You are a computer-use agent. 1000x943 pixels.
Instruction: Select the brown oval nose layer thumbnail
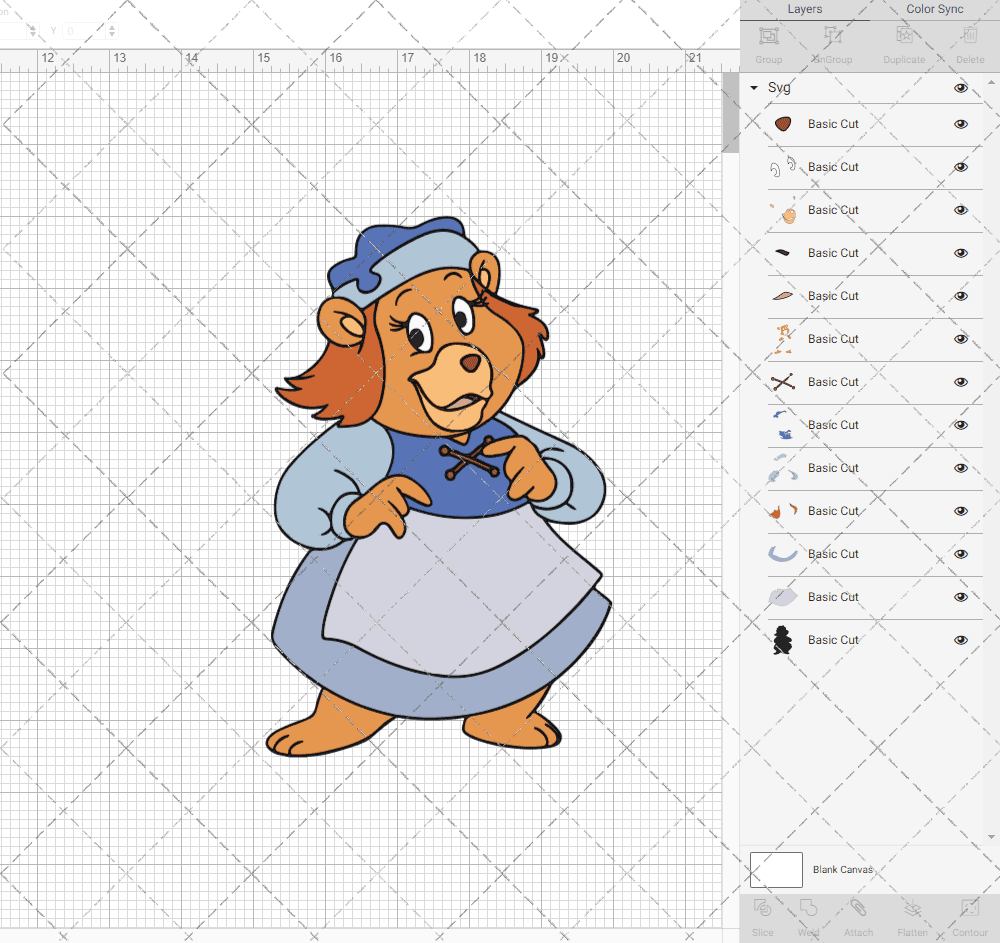(783, 124)
